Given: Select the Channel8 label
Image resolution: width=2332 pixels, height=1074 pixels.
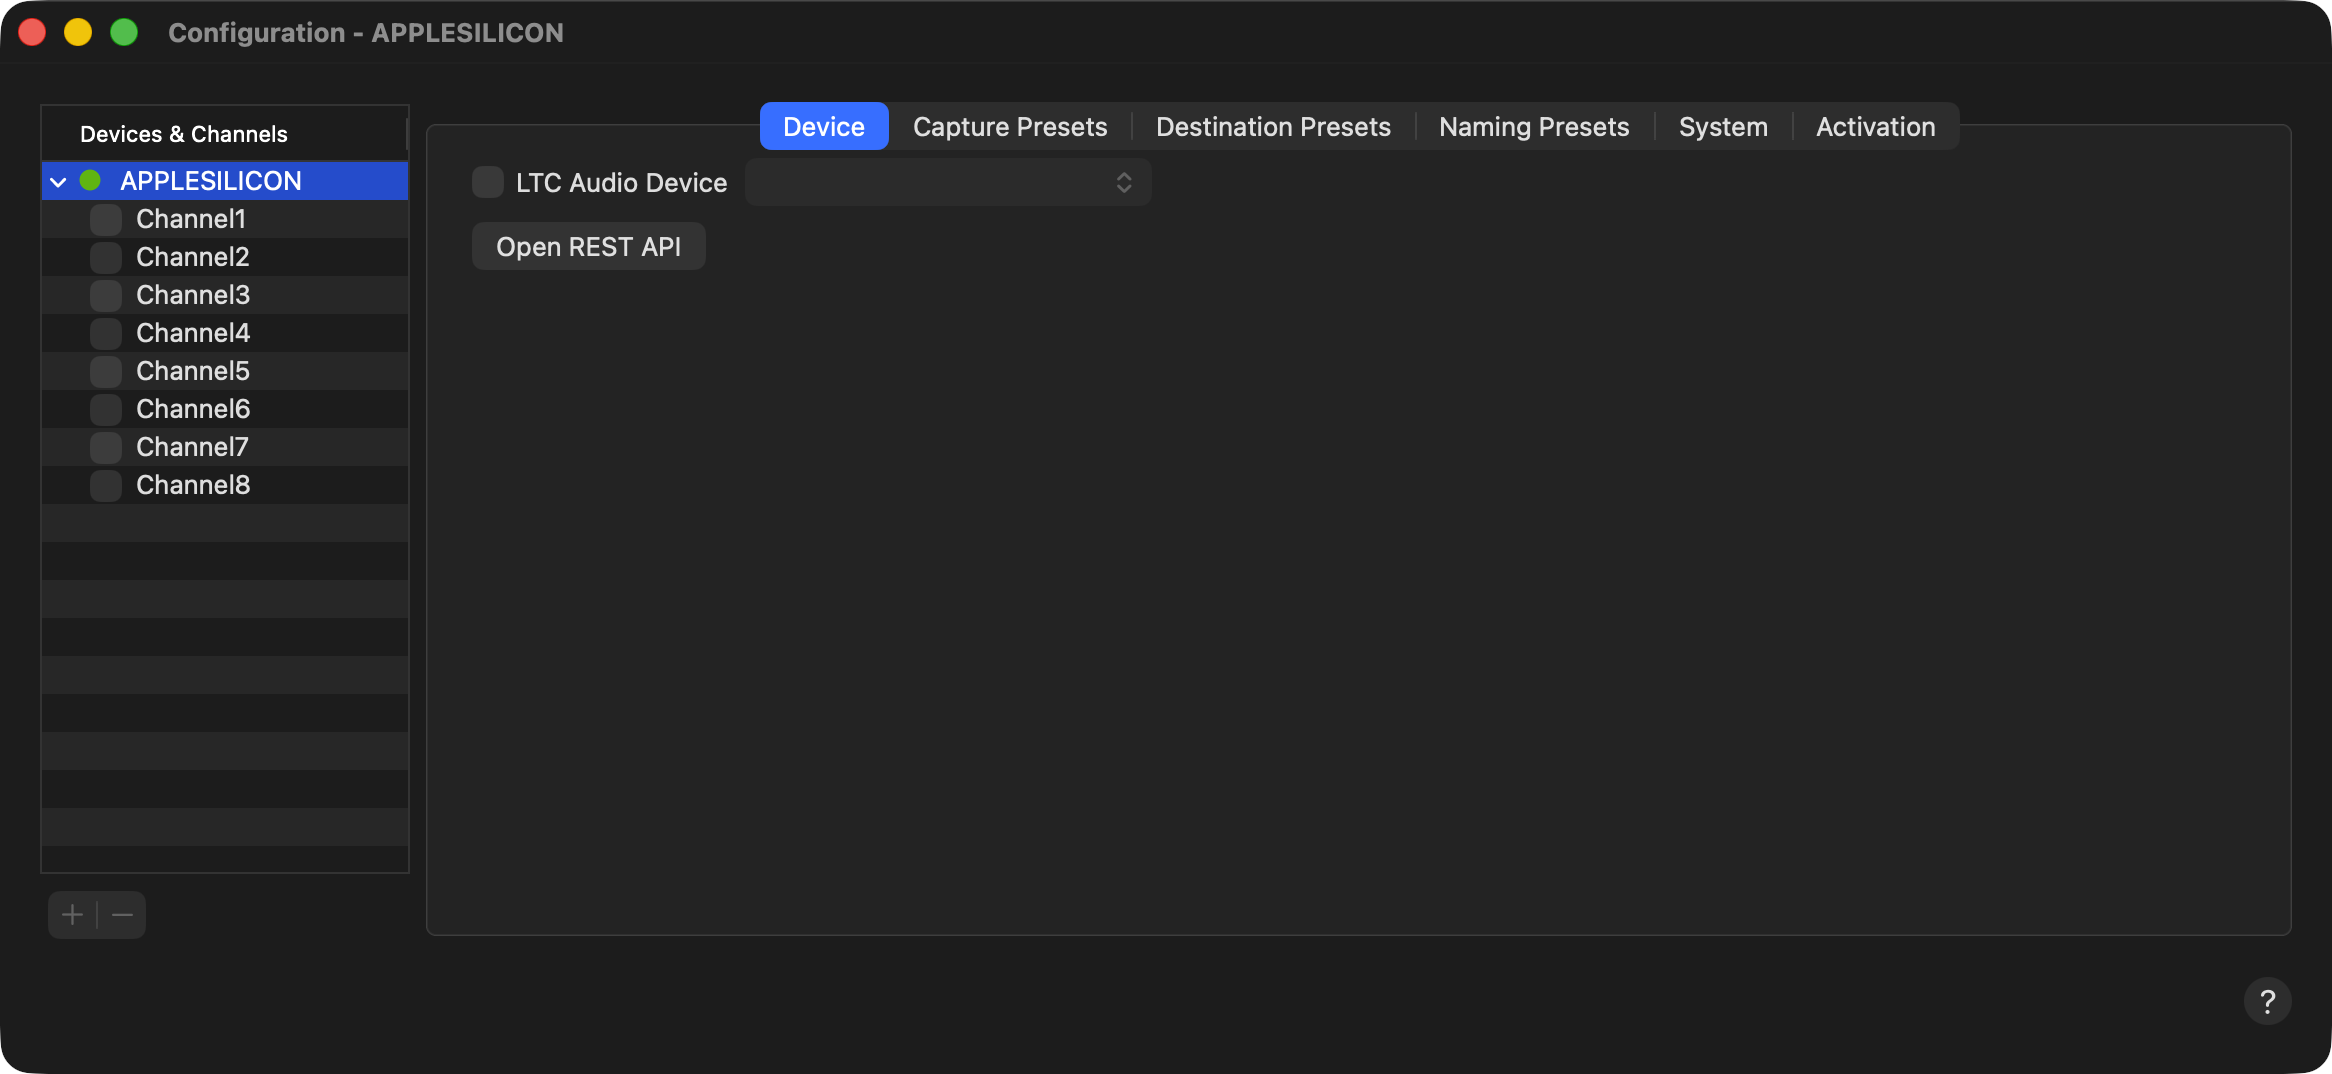Looking at the screenshot, I should 193,485.
